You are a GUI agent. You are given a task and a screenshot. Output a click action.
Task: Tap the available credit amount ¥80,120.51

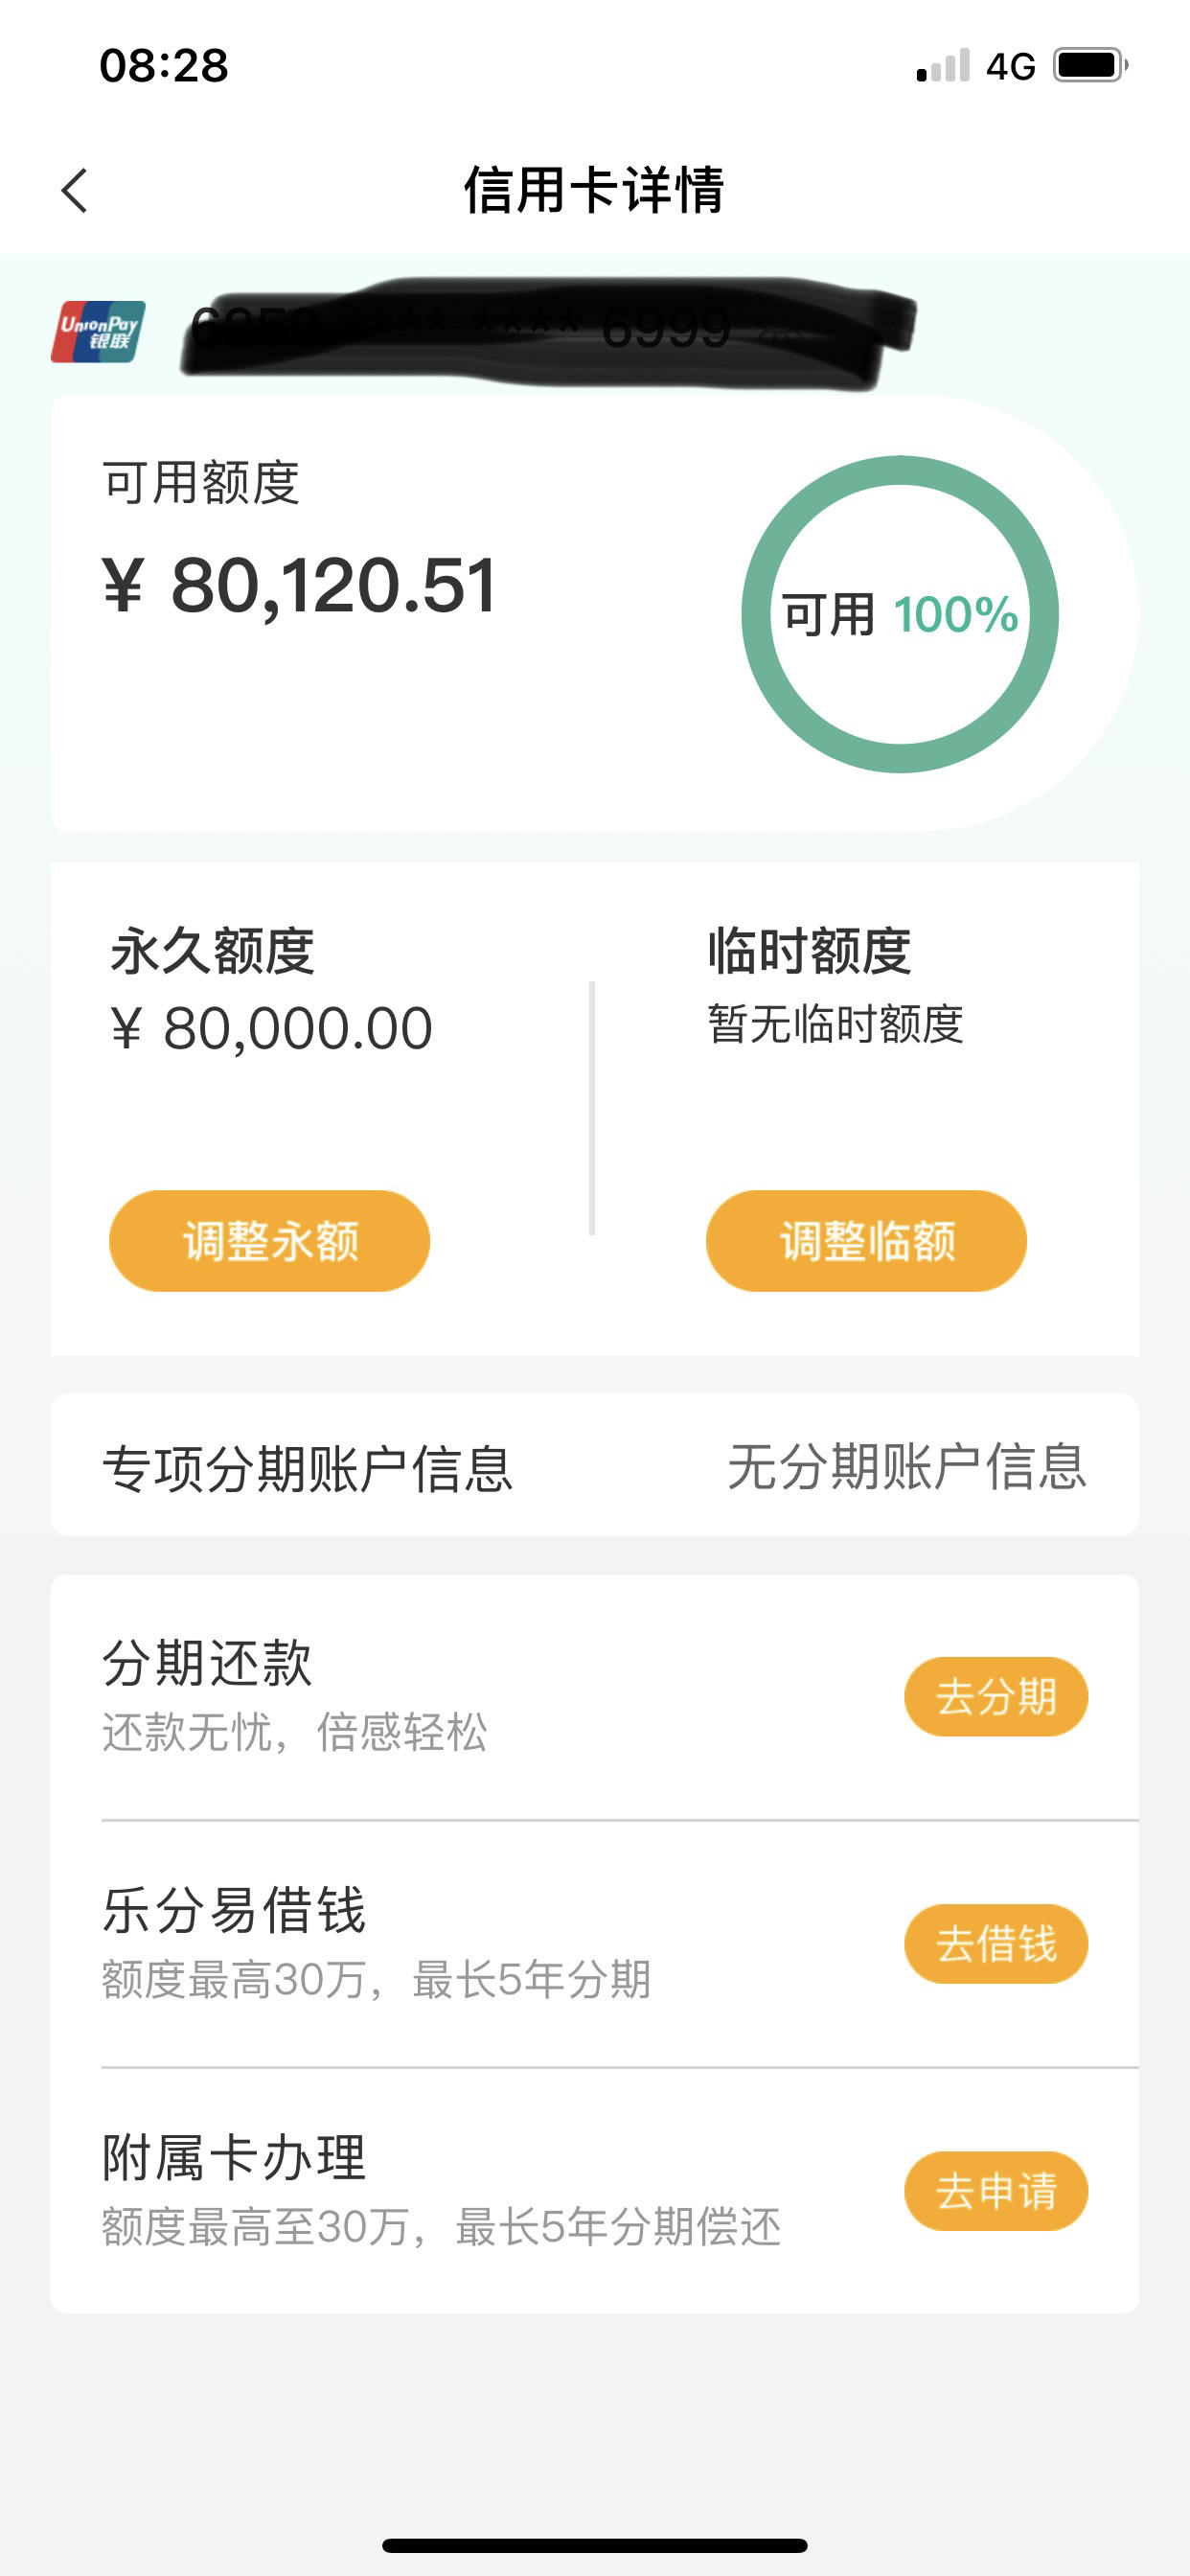[x=299, y=586]
